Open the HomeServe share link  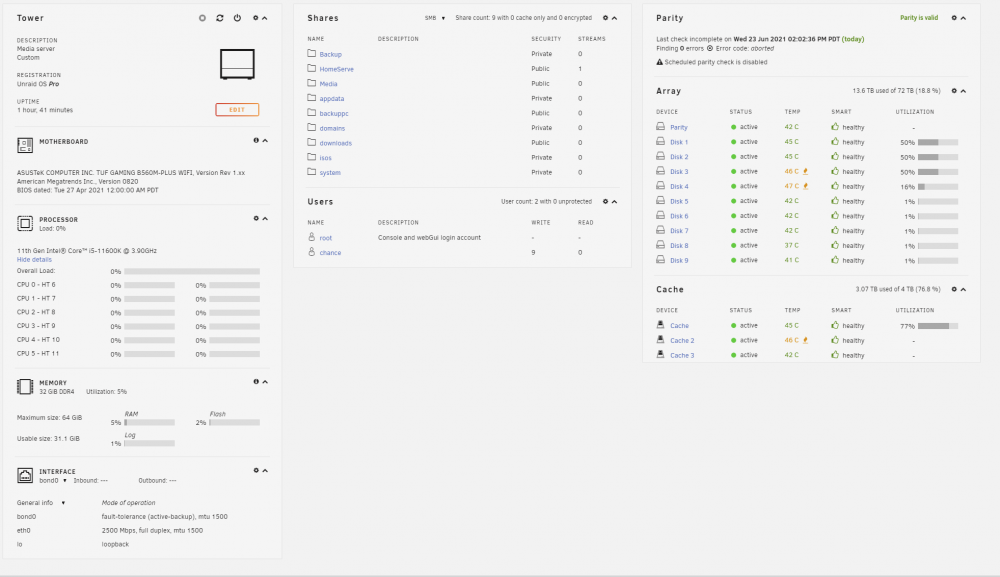click(336, 69)
